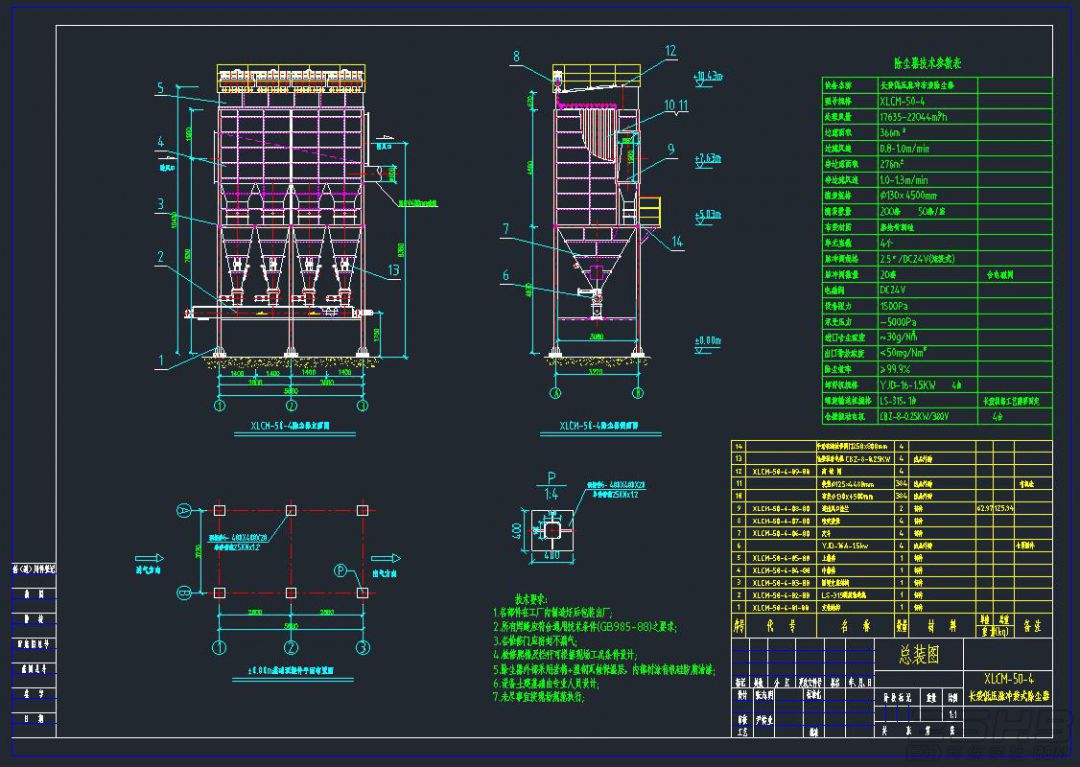Screen dimensions: 1080x767
Task: Select the '+7.63m' elevation mark
Action: point(708,158)
